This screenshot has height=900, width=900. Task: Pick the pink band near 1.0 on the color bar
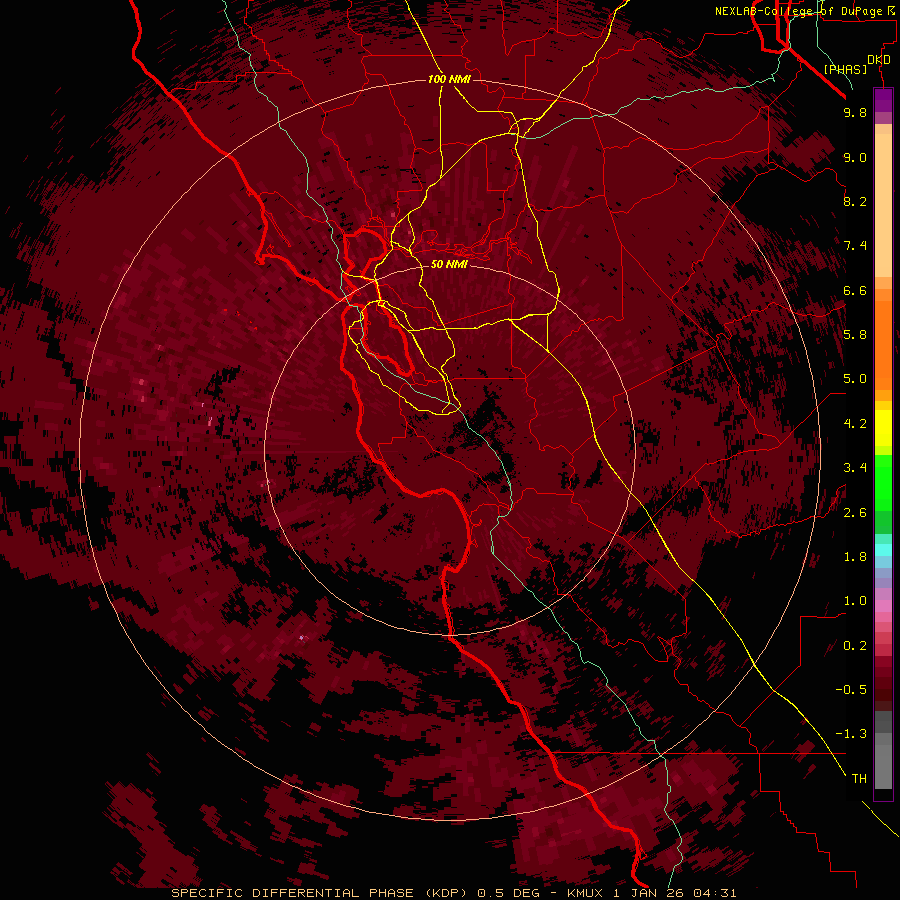click(883, 606)
